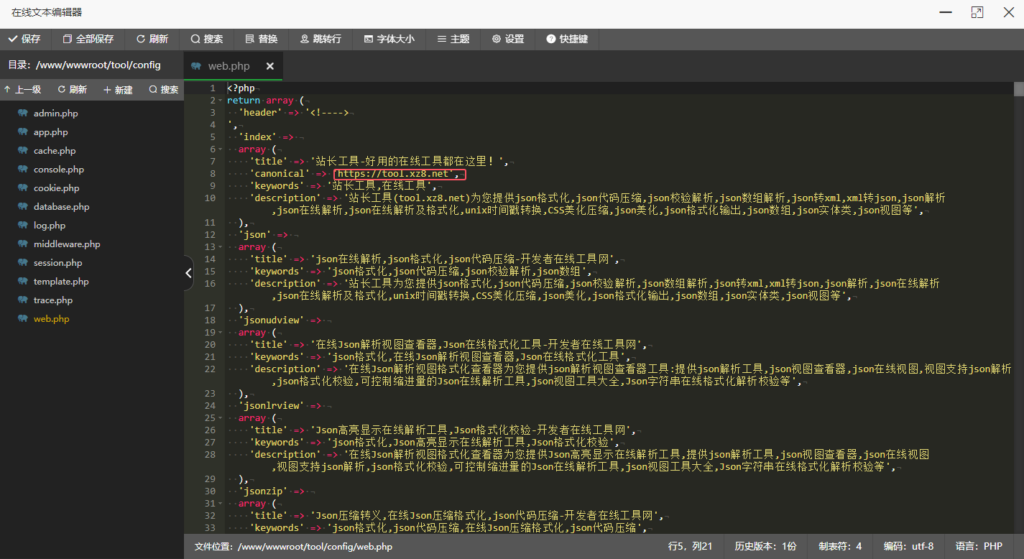This screenshot has height=559, width=1024.
Task: Search files with sidebar 搜索 button
Action: pyautogui.click(x=164, y=89)
